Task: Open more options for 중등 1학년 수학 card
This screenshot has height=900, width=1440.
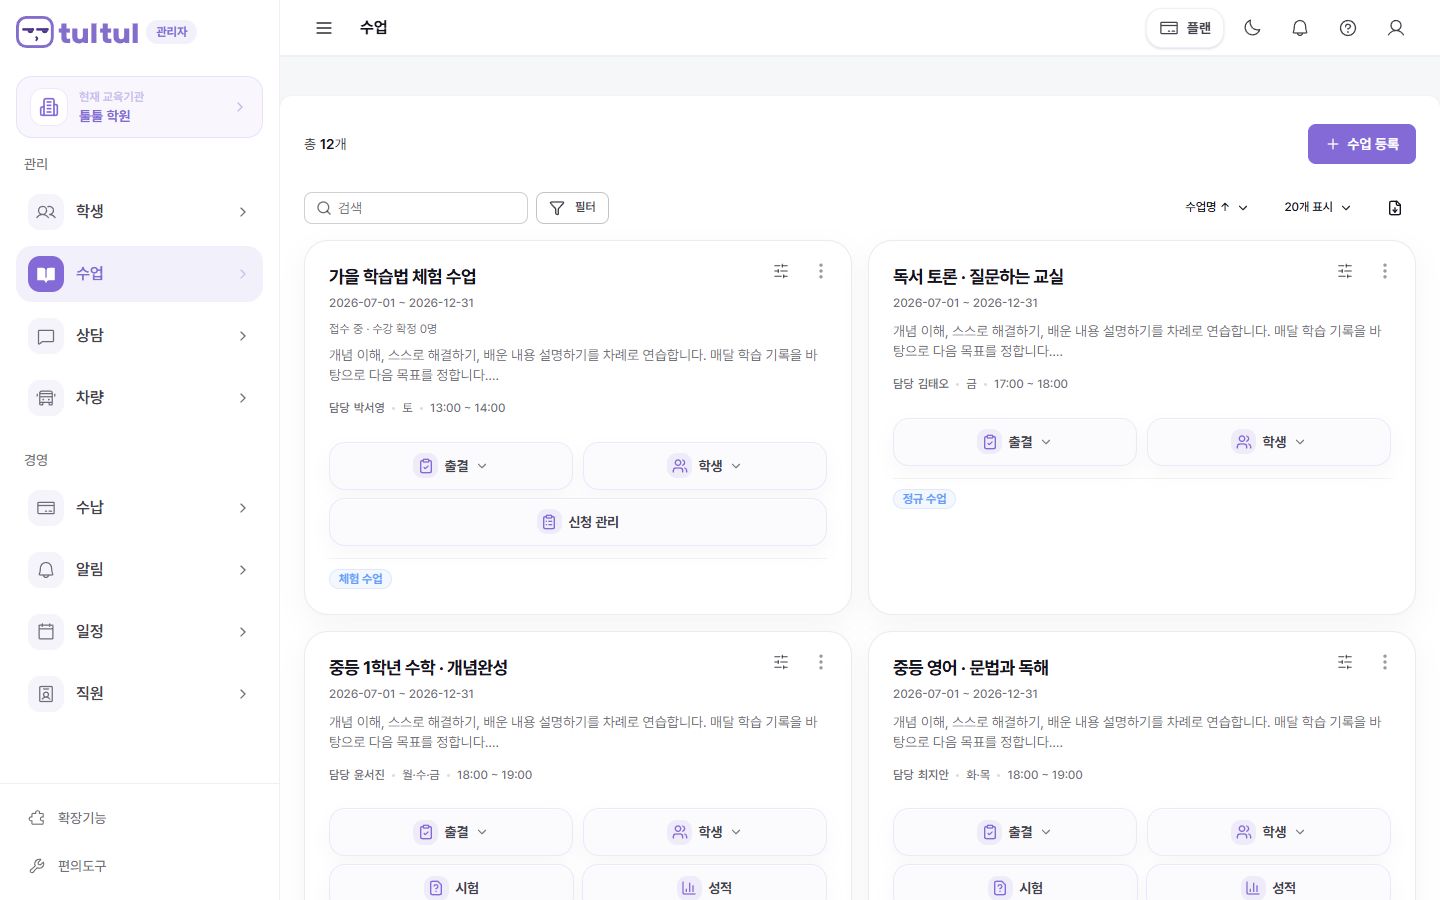Action: 821,662
